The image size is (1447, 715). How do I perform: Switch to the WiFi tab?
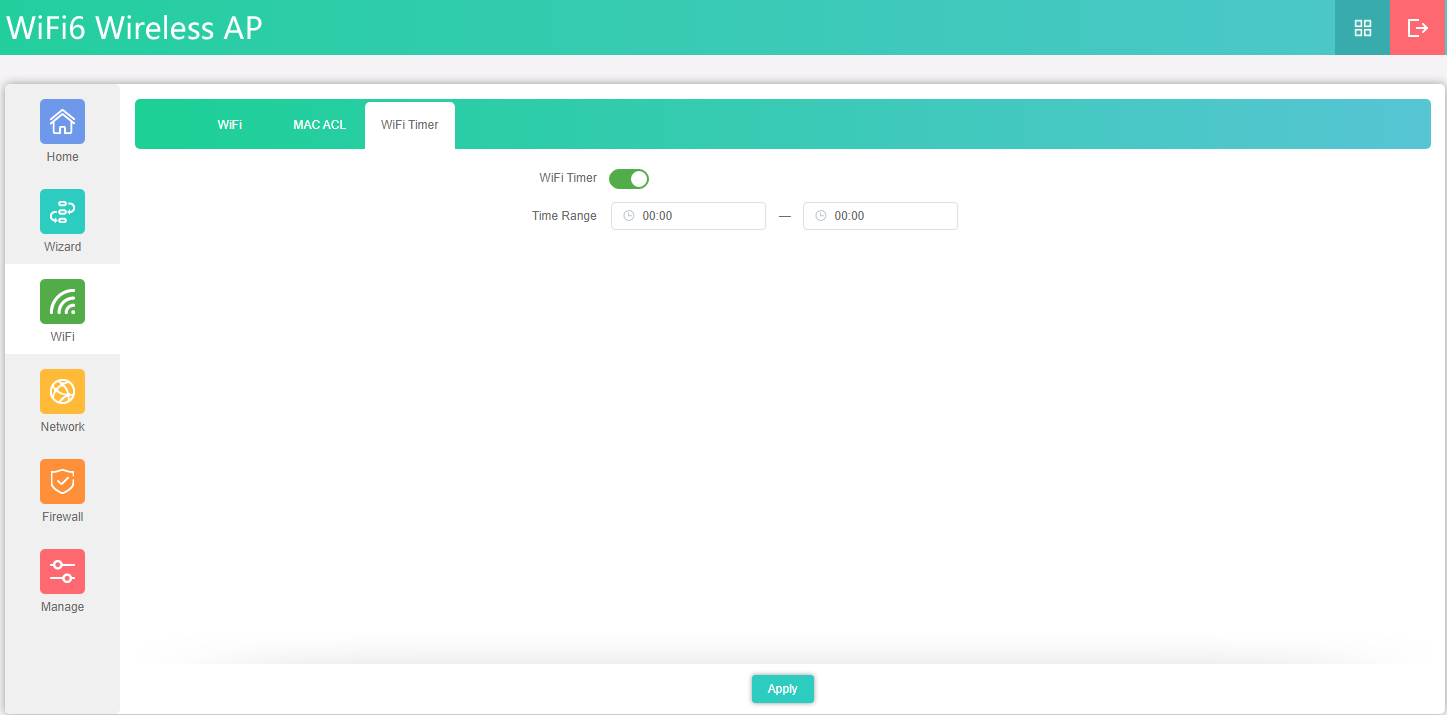pyautogui.click(x=230, y=125)
